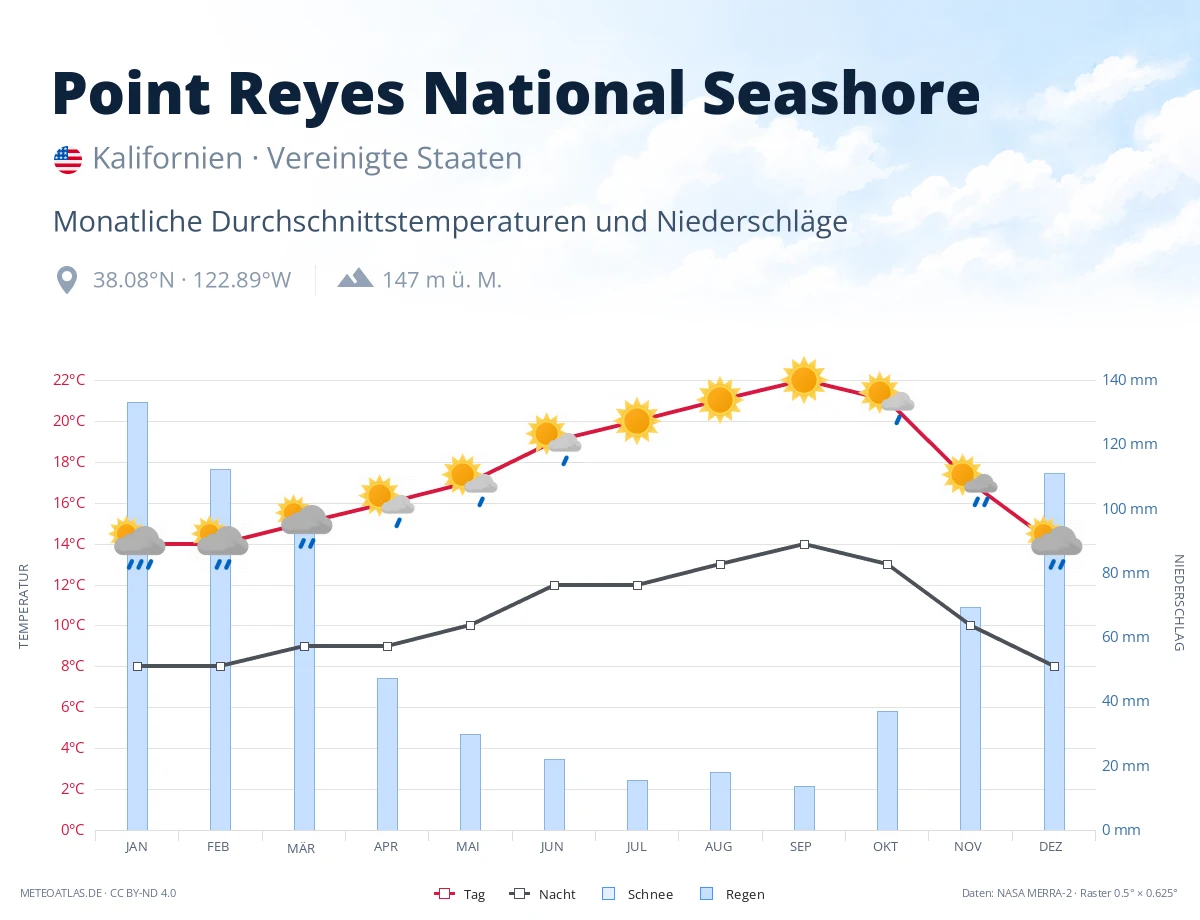
Task: Click the "MÄR" month axis label
Action: [x=301, y=848]
